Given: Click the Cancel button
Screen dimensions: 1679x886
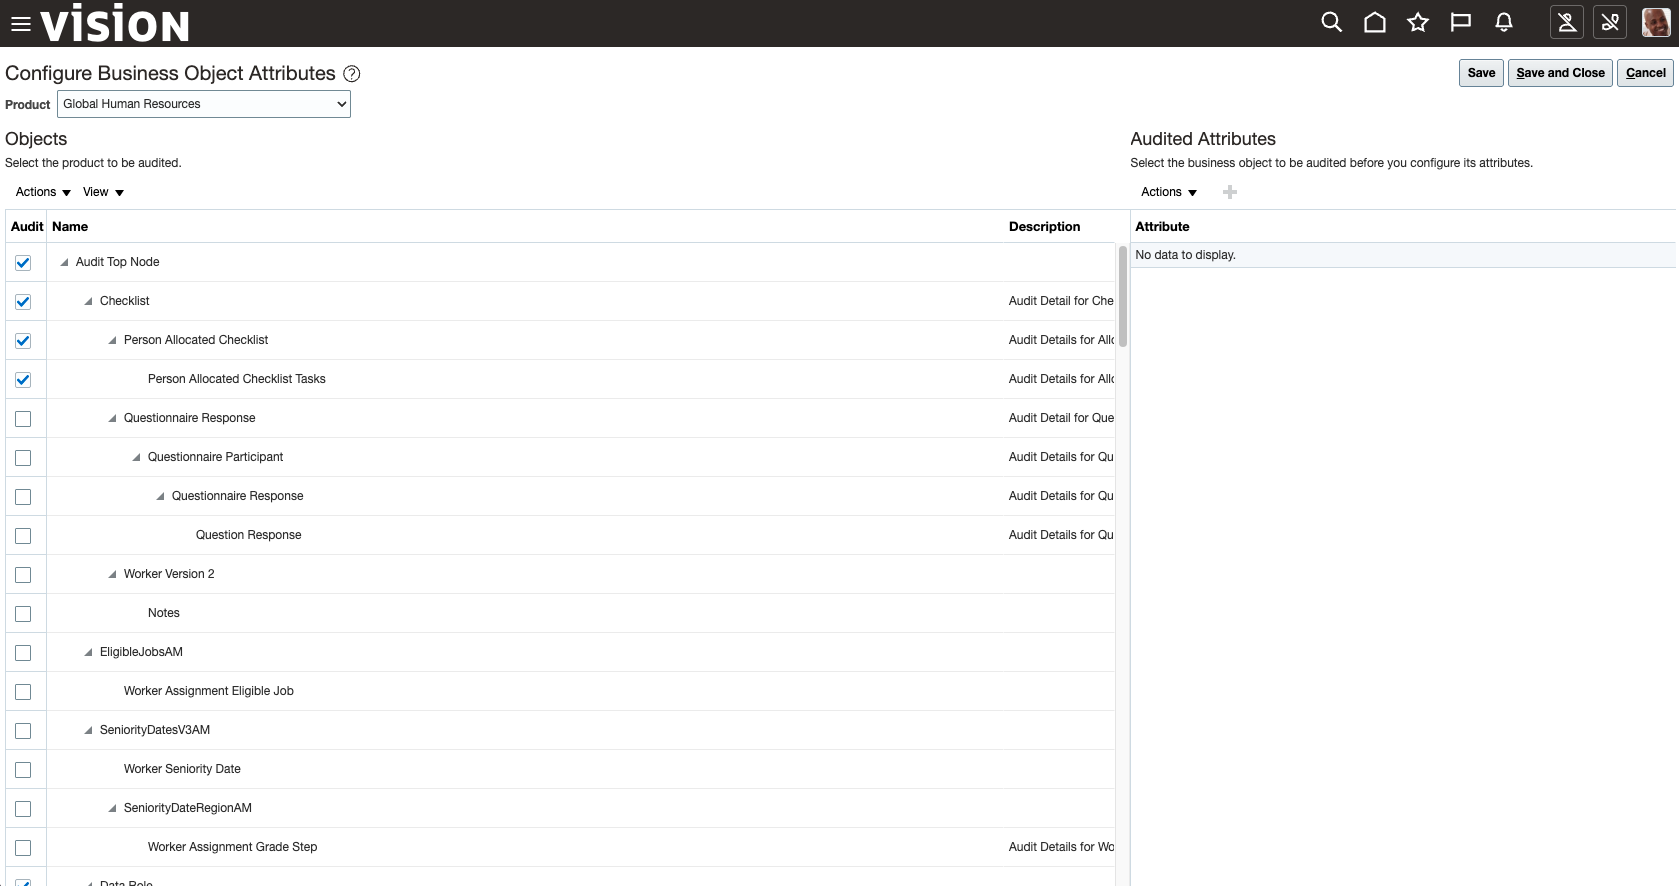Looking at the screenshot, I should click(1645, 73).
